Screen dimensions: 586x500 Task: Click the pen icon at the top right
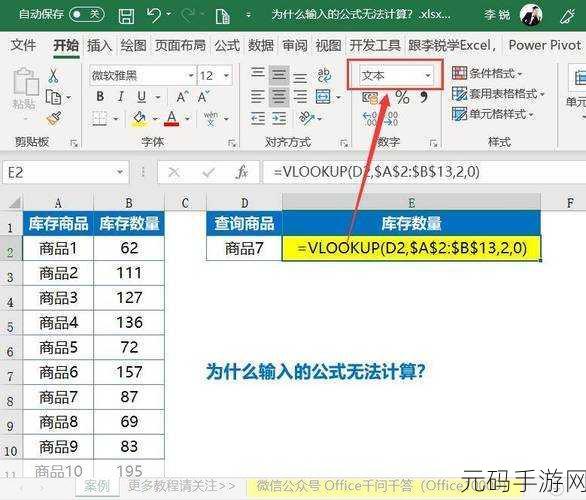click(x=567, y=16)
